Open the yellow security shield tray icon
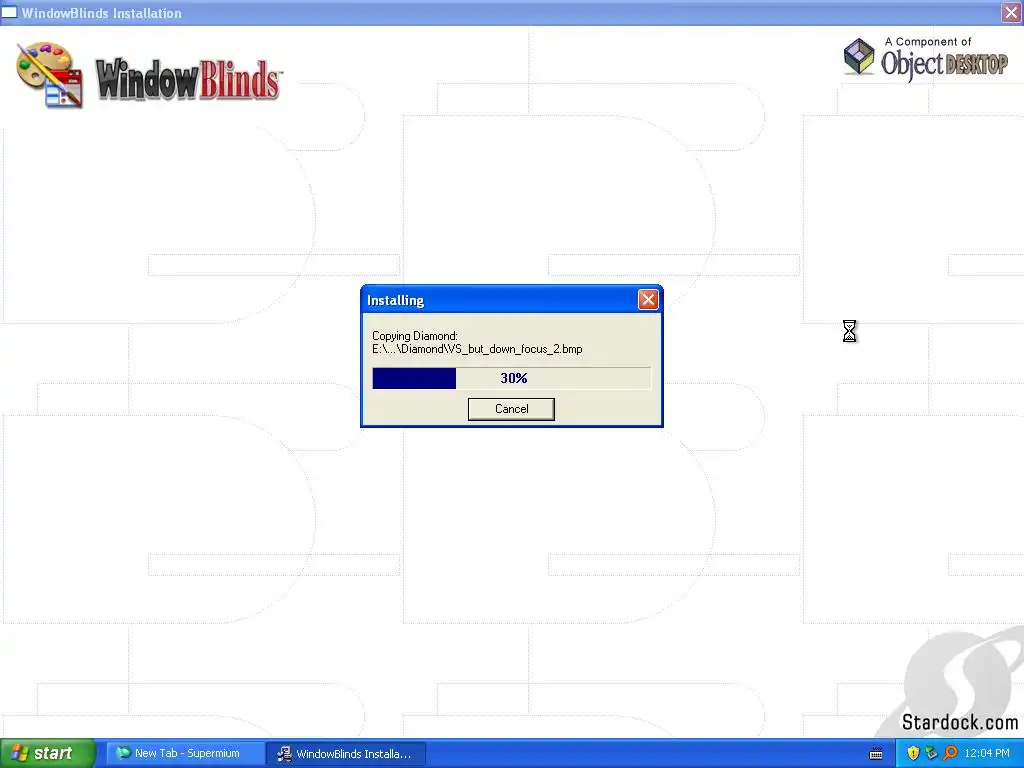Viewport: 1024px width, 768px height. (913, 753)
